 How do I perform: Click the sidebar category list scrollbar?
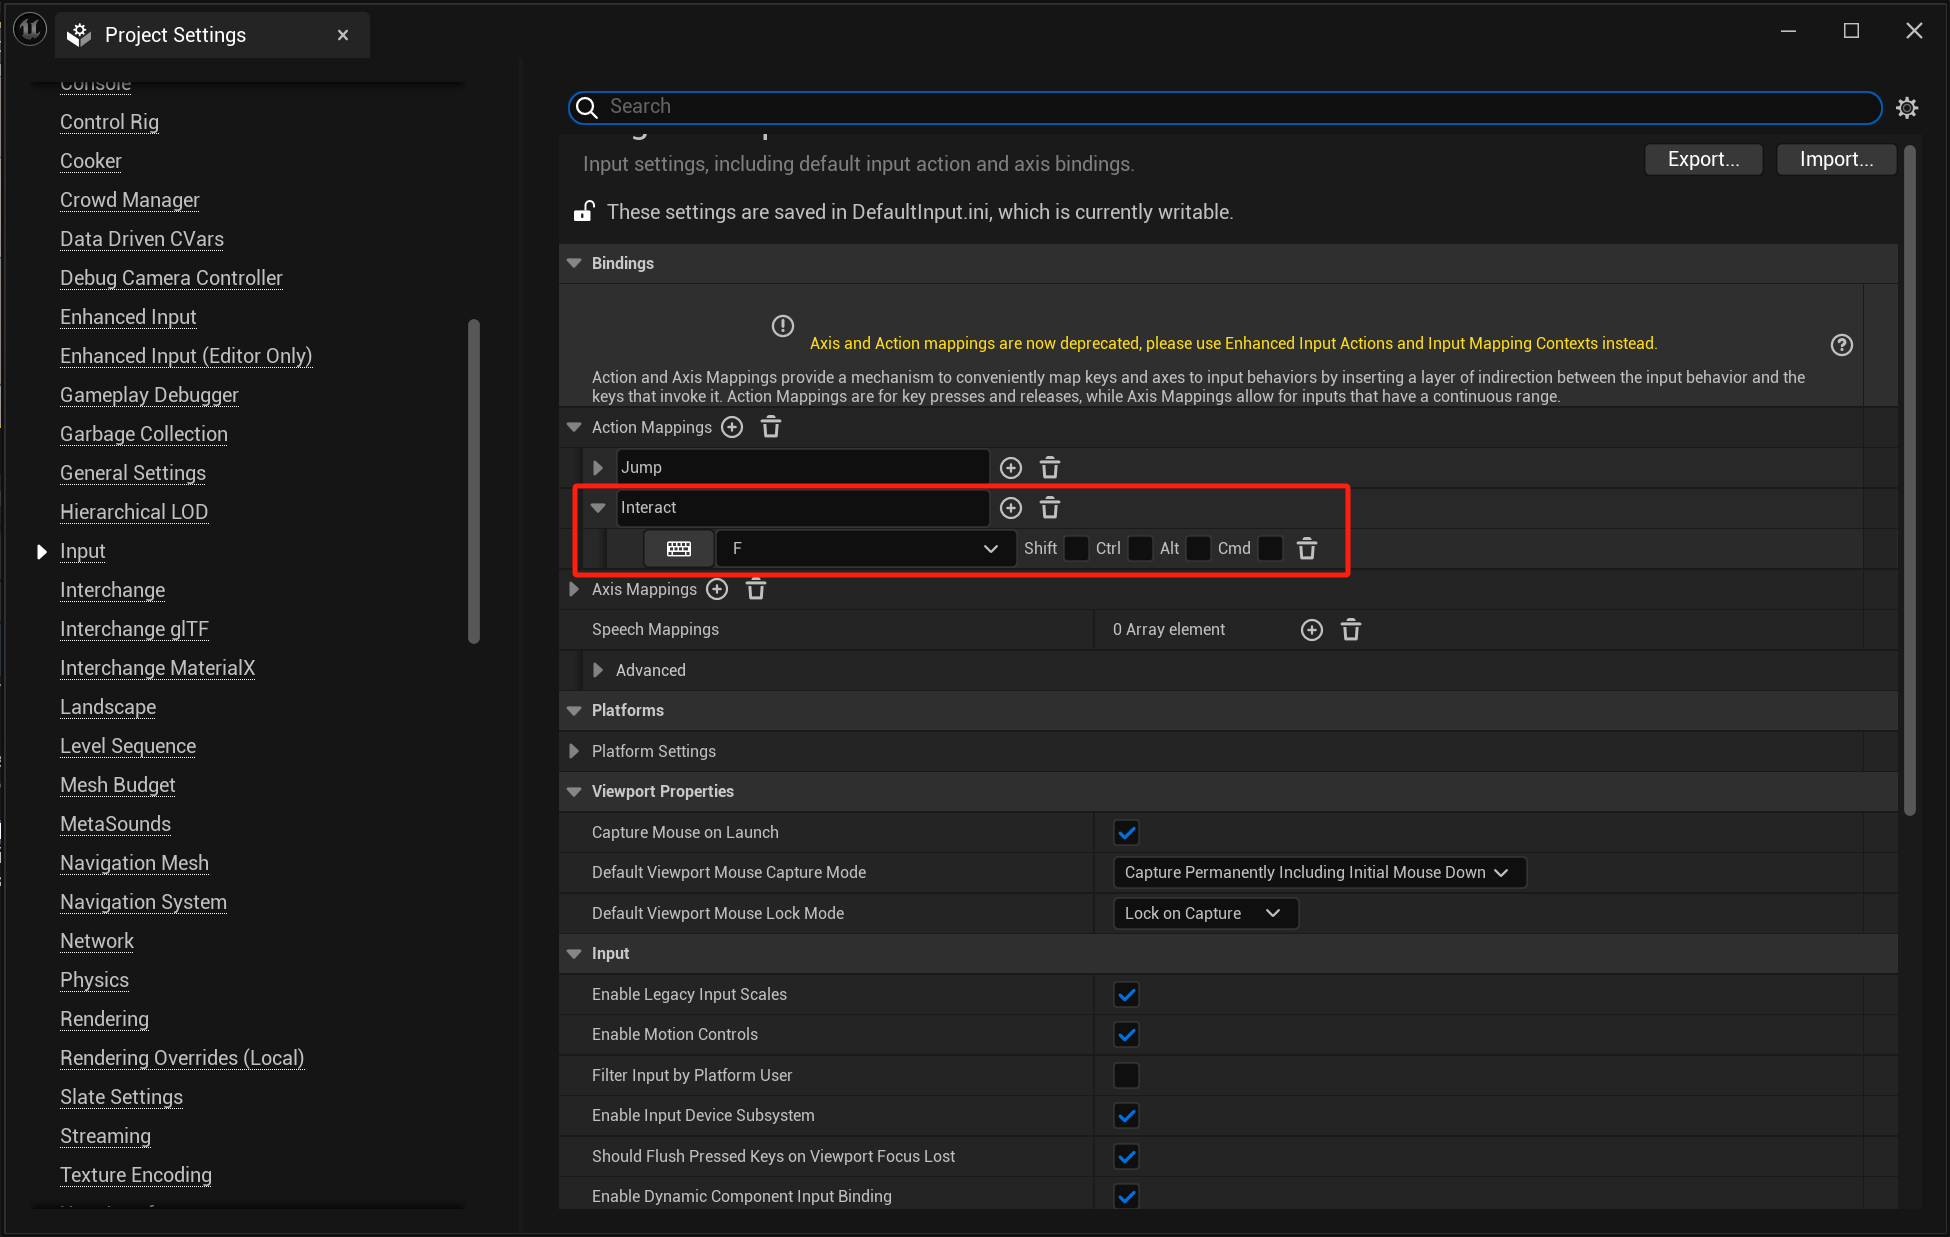click(474, 481)
